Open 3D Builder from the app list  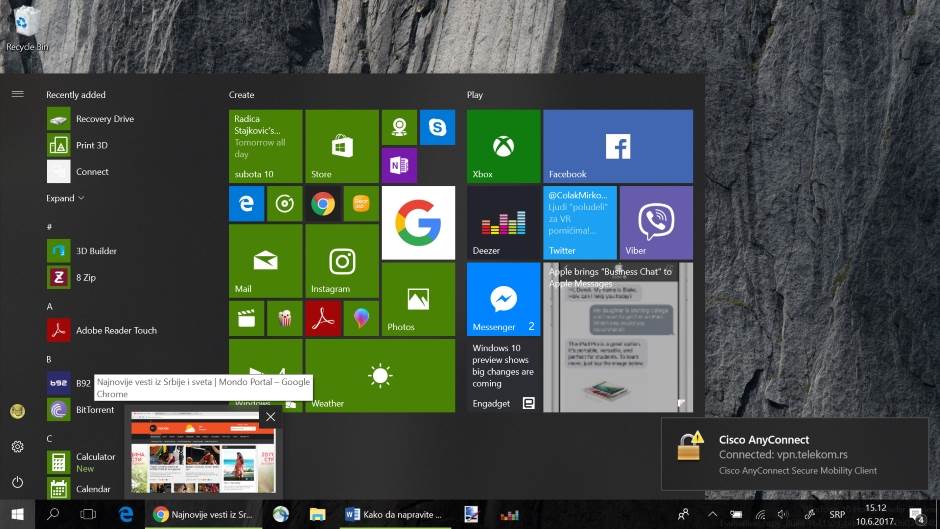pos(96,251)
